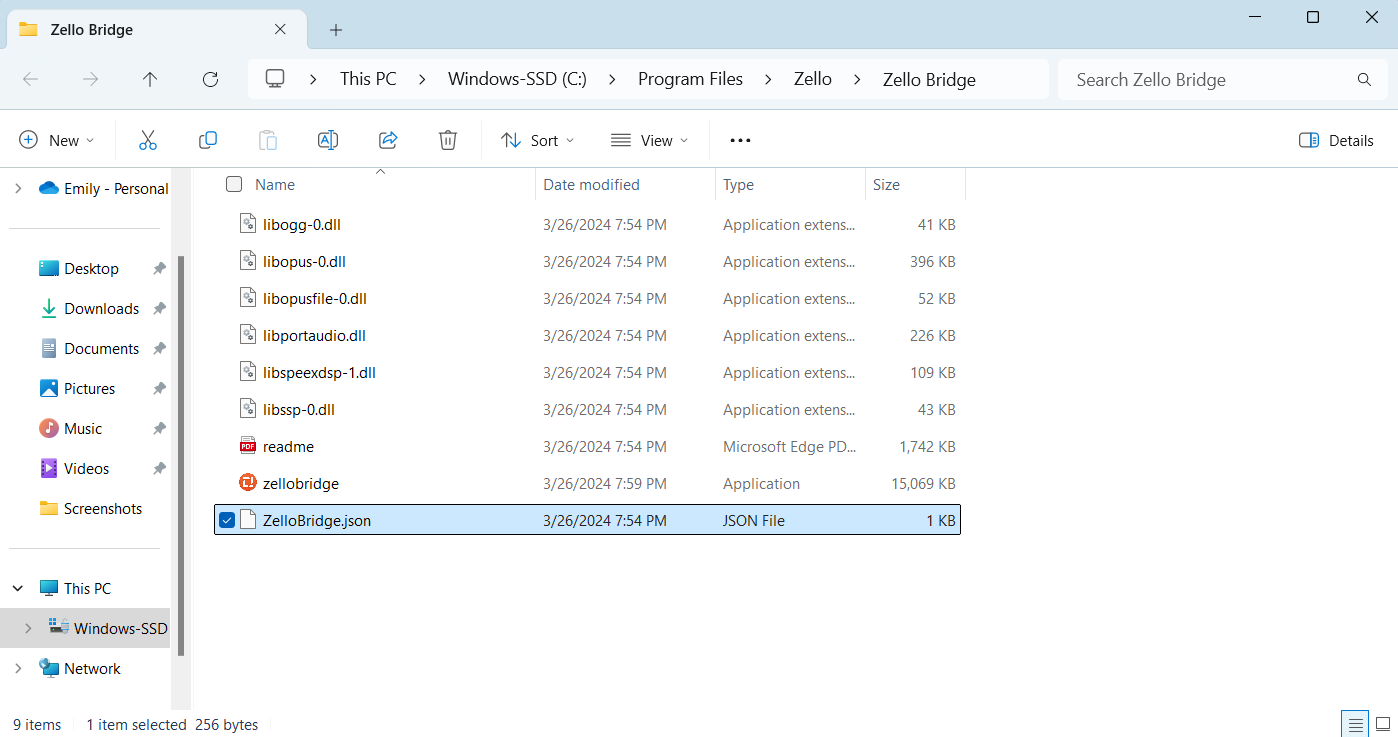Click the pin icon beside Music
The width and height of the screenshot is (1398, 737).
pos(159,428)
